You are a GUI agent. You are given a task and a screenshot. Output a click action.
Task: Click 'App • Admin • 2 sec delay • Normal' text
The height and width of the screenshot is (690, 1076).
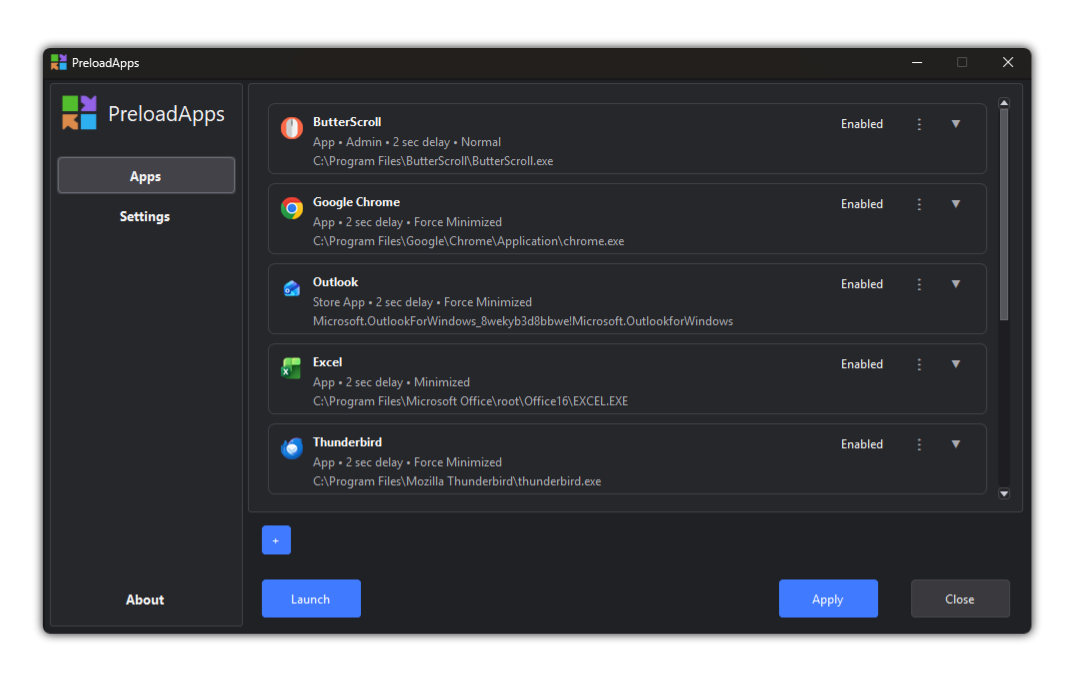tap(407, 142)
